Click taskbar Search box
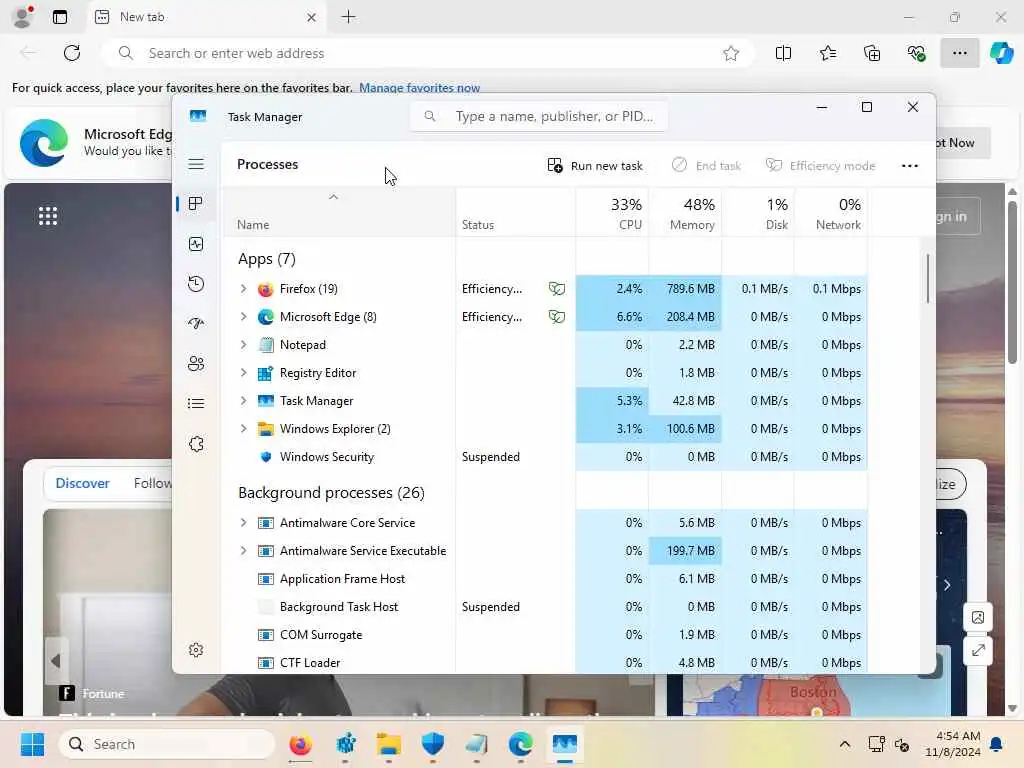1024x768 pixels. click(x=167, y=744)
